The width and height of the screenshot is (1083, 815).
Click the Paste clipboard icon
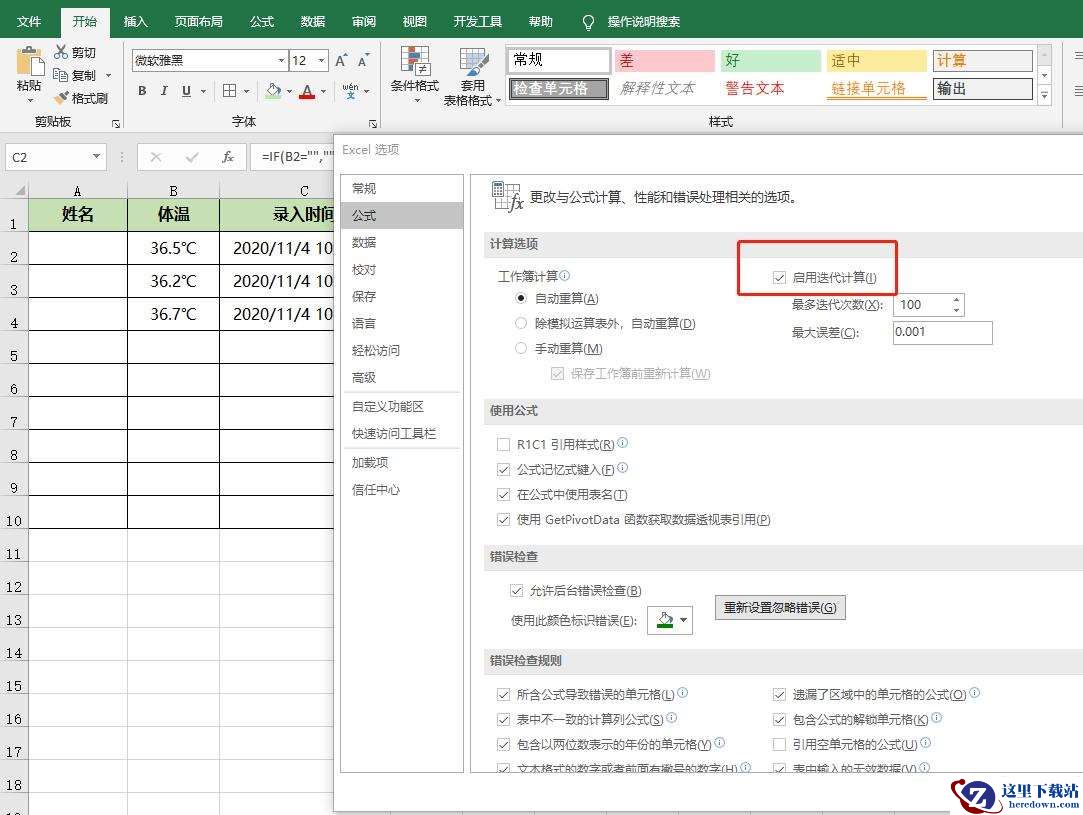pyautogui.click(x=29, y=61)
